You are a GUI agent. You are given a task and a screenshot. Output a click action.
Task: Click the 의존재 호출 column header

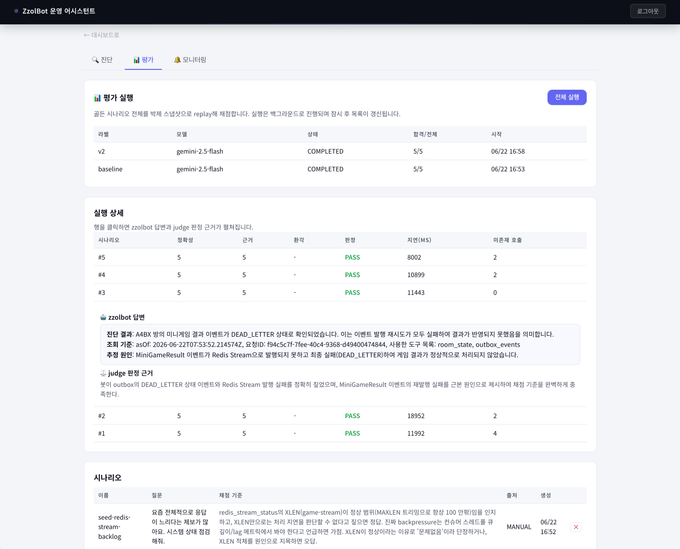coord(507,240)
